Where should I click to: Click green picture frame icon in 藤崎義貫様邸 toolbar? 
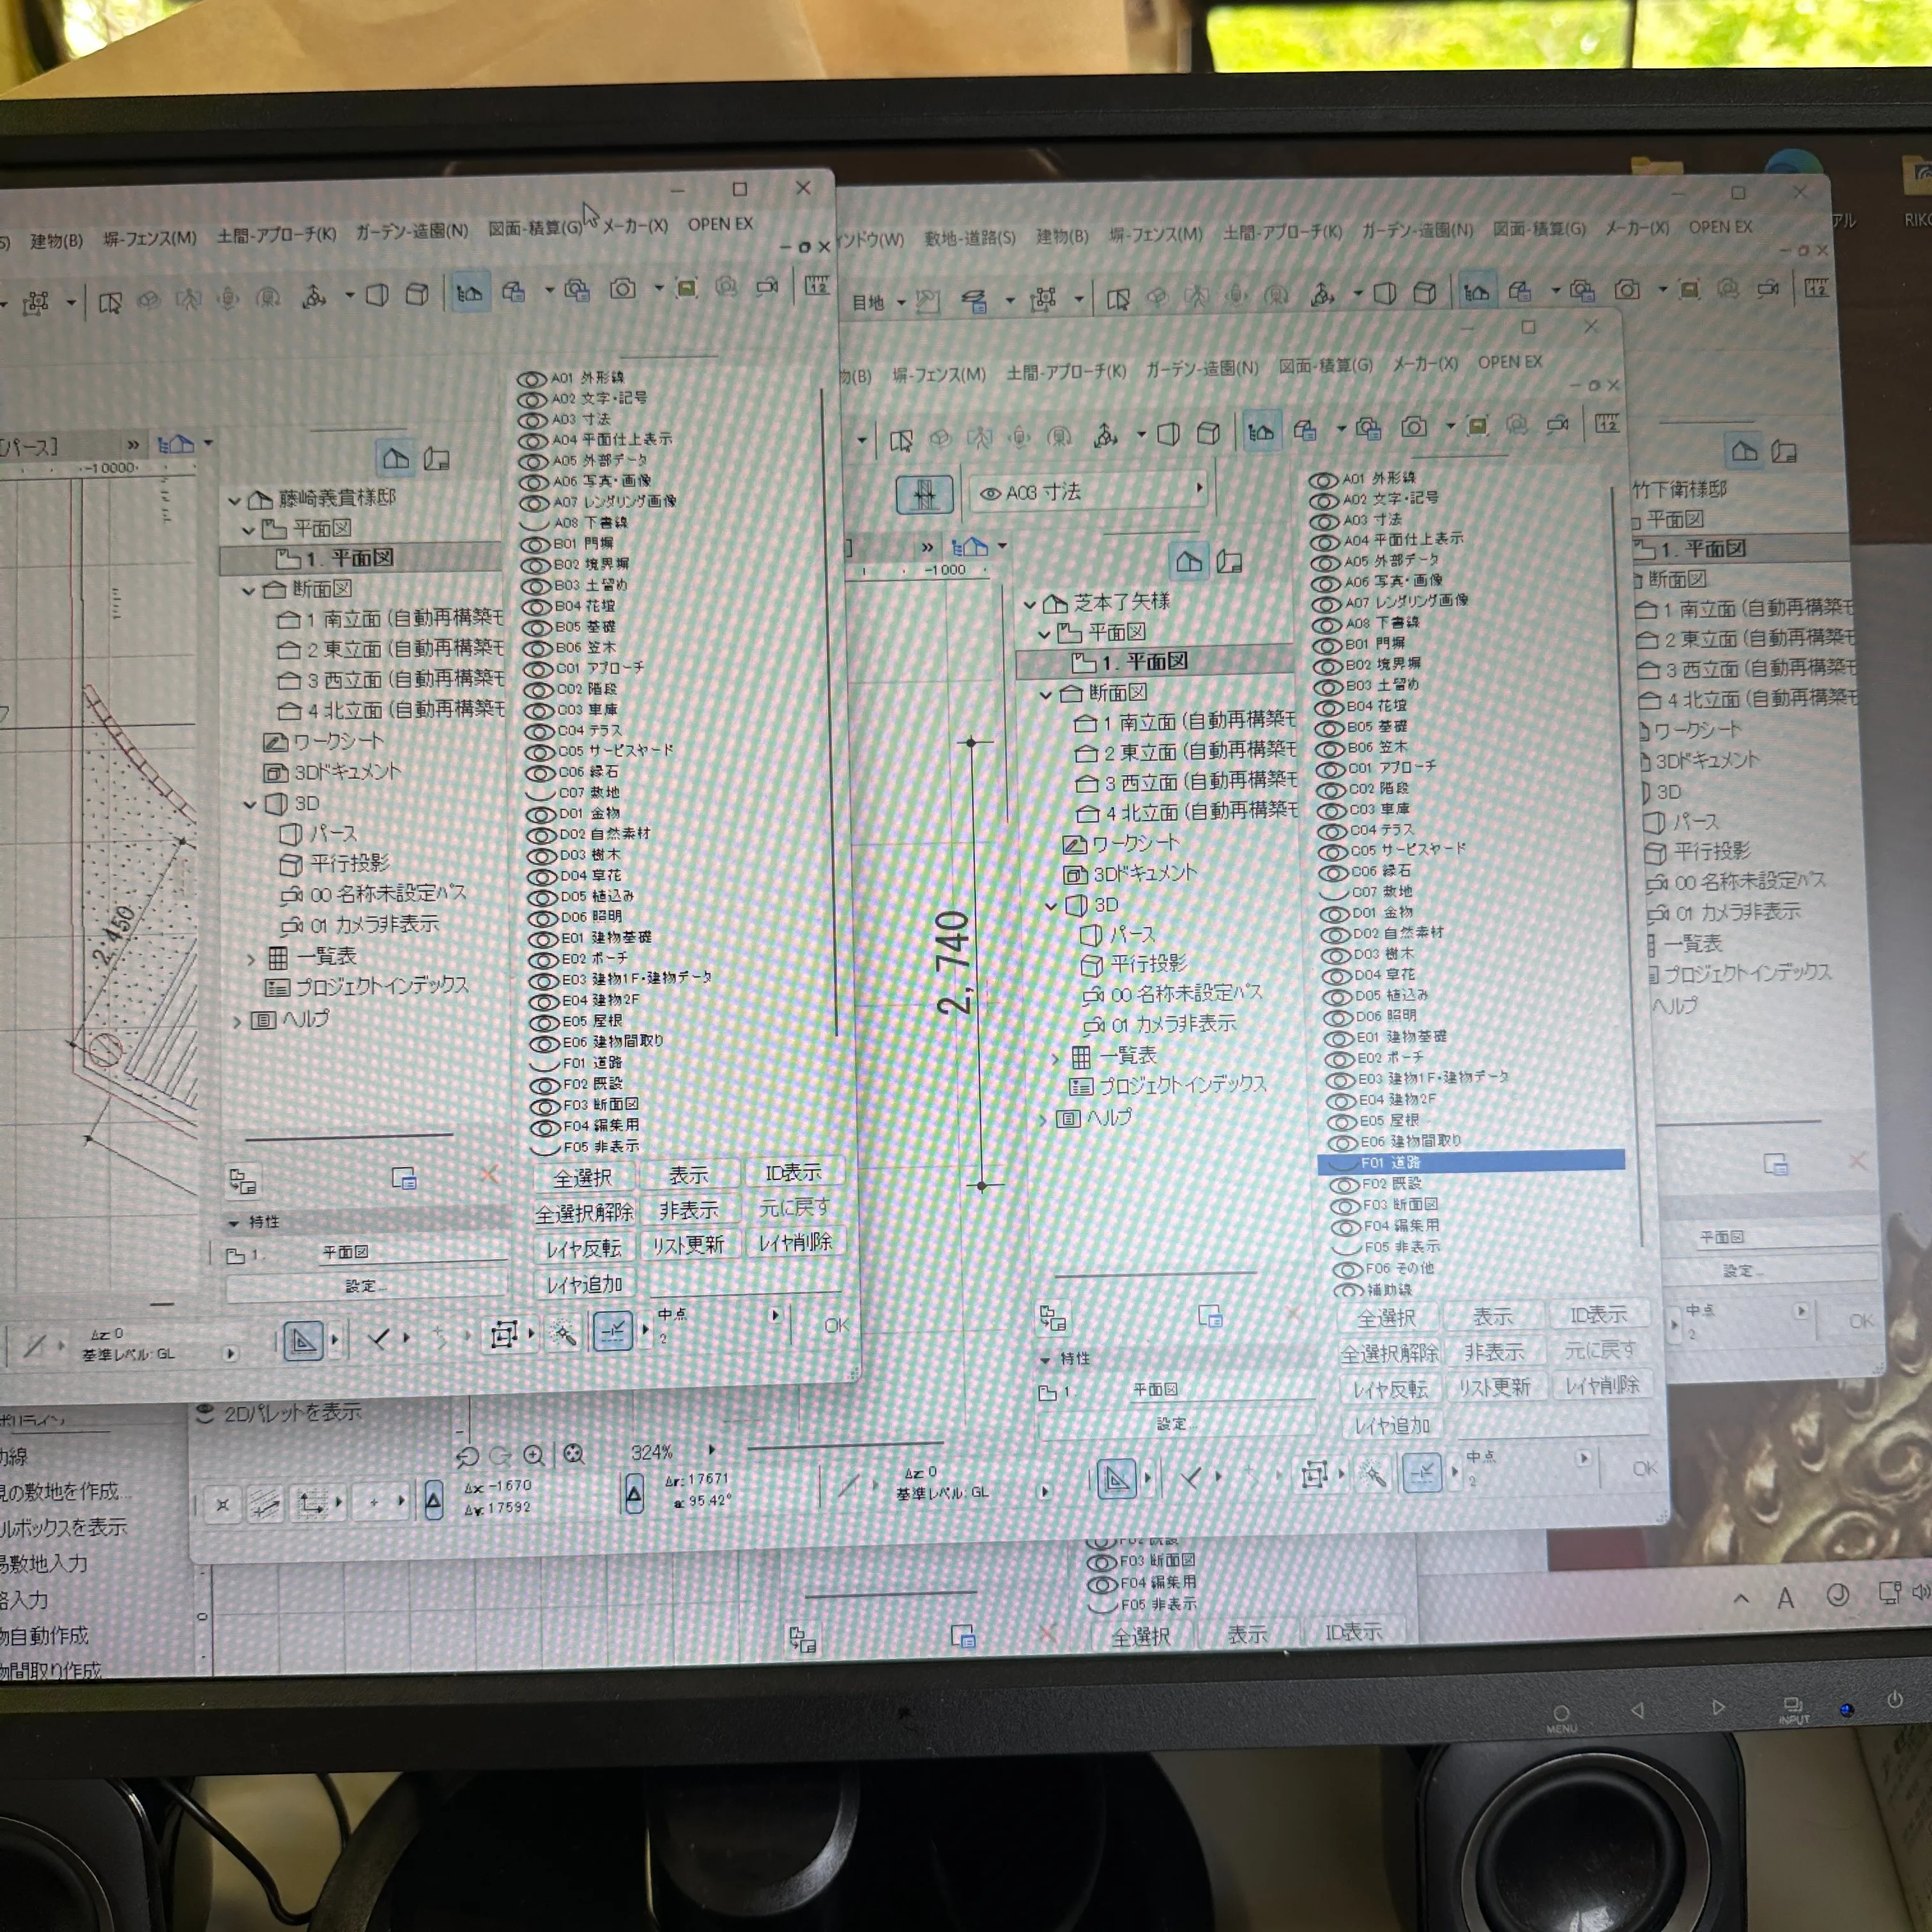[686, 288]
